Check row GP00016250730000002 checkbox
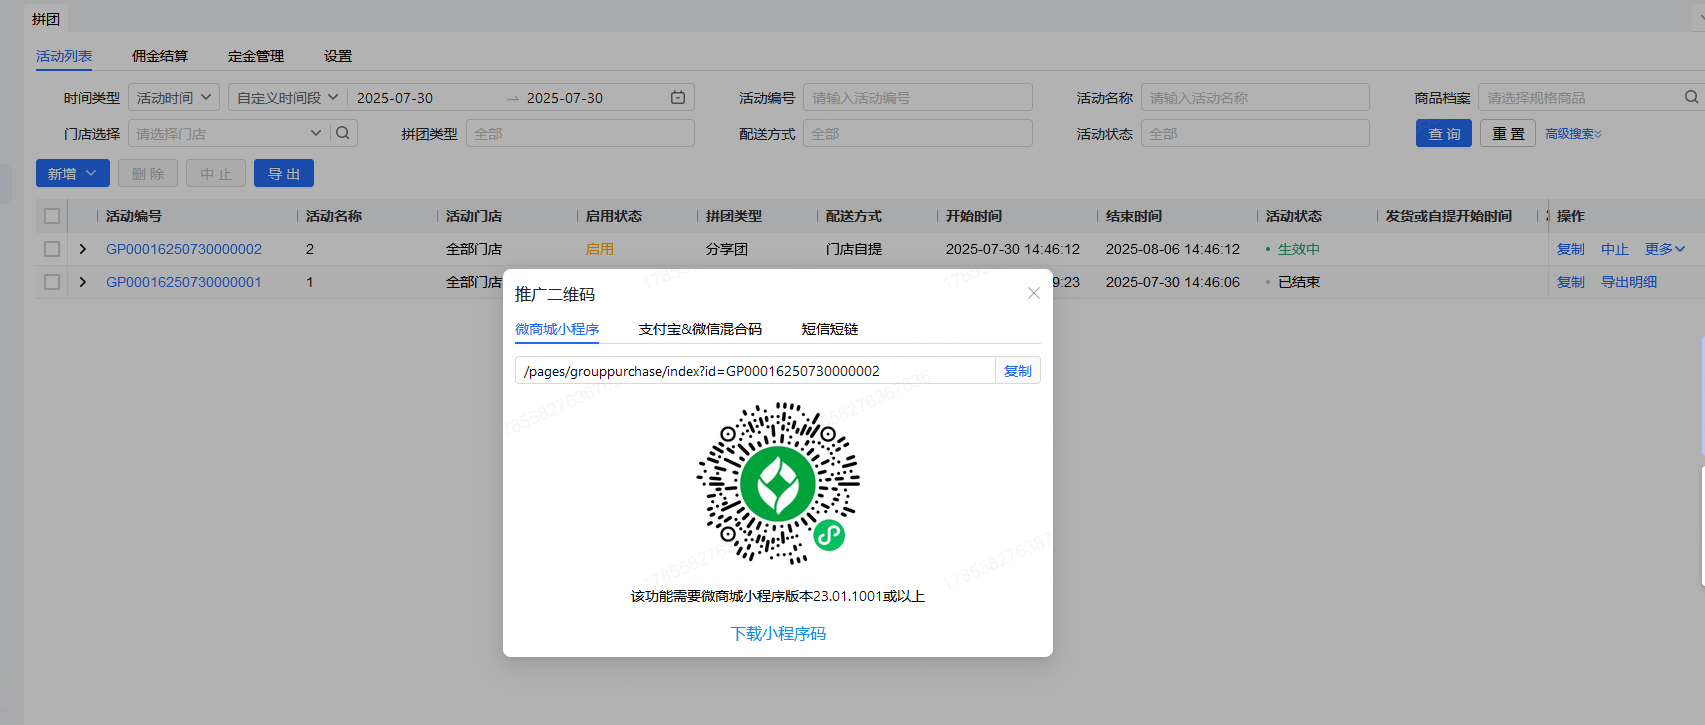This screenshot has height=725, width=1705. tap(52, 249)
